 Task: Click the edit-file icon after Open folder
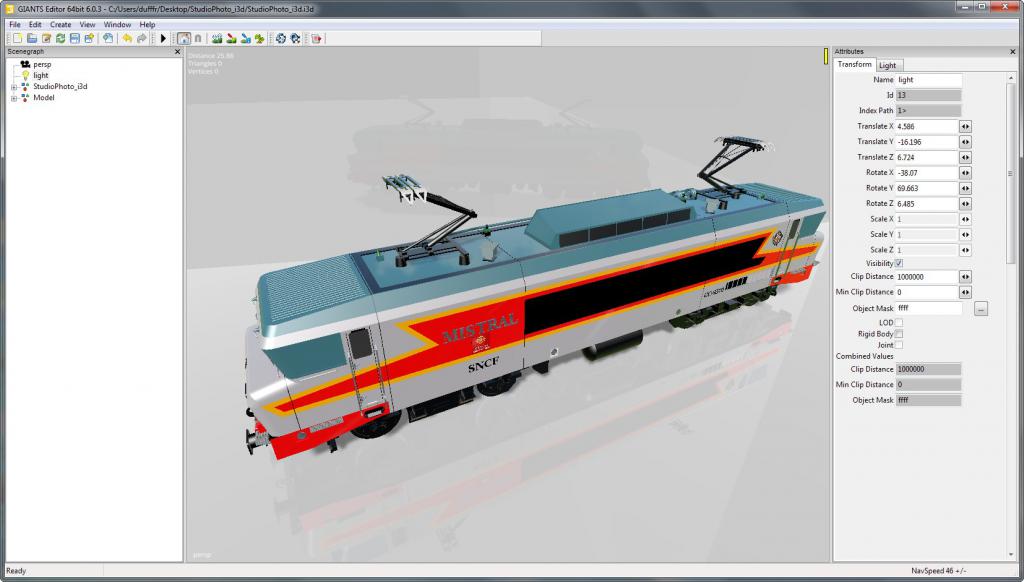[46, 39]
